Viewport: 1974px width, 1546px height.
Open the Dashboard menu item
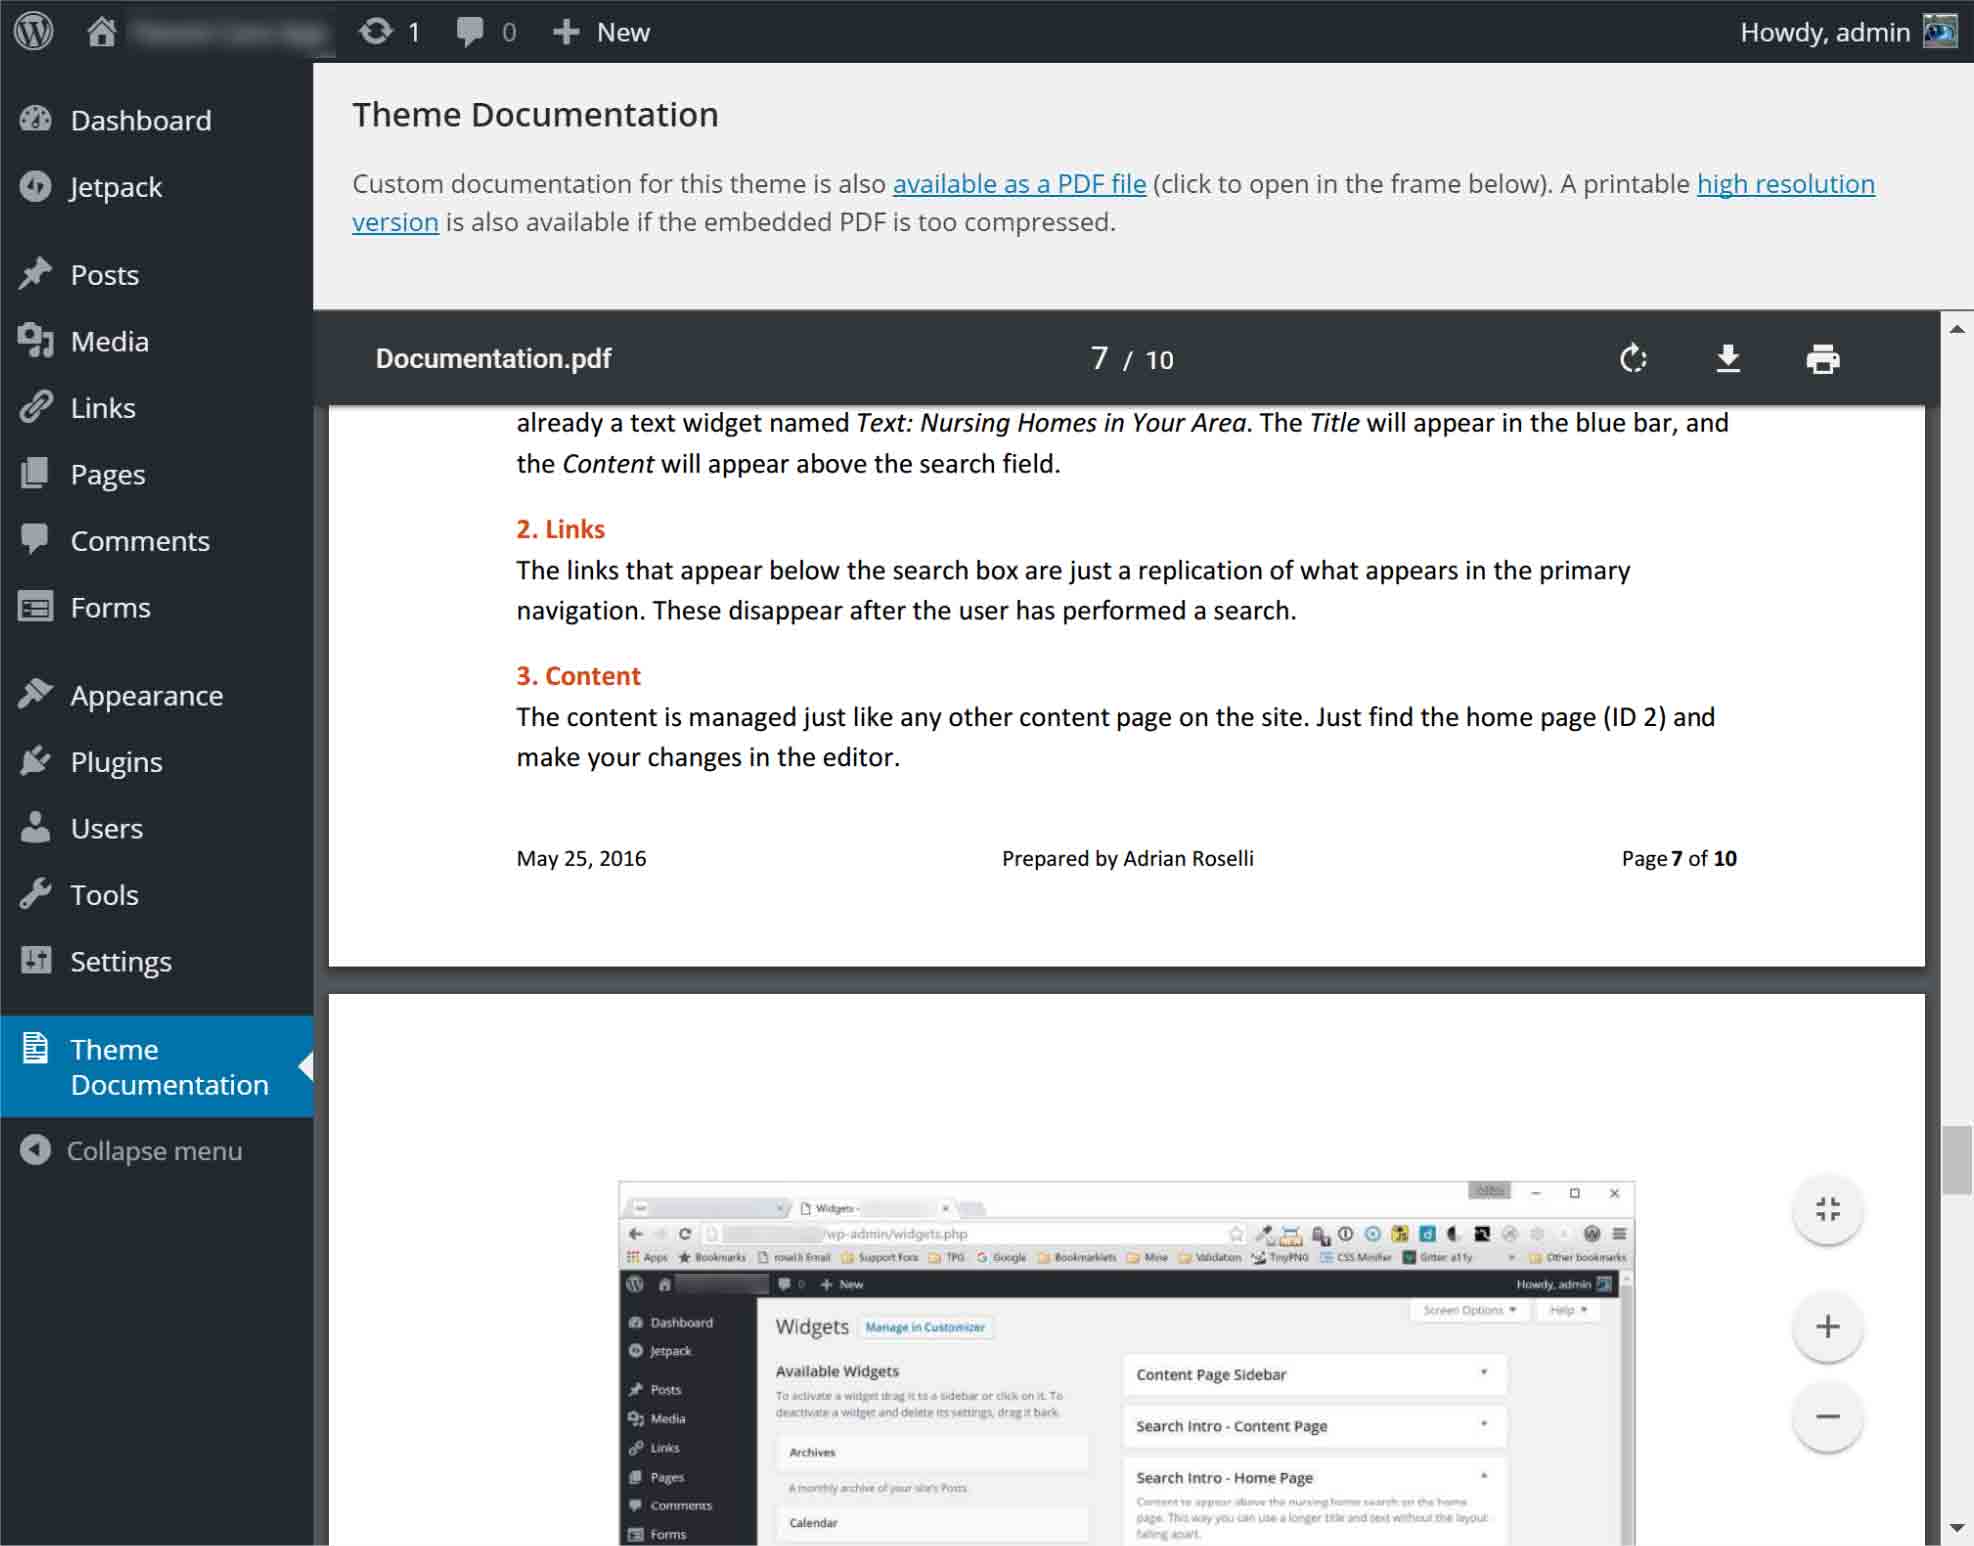tap(141, 120)
